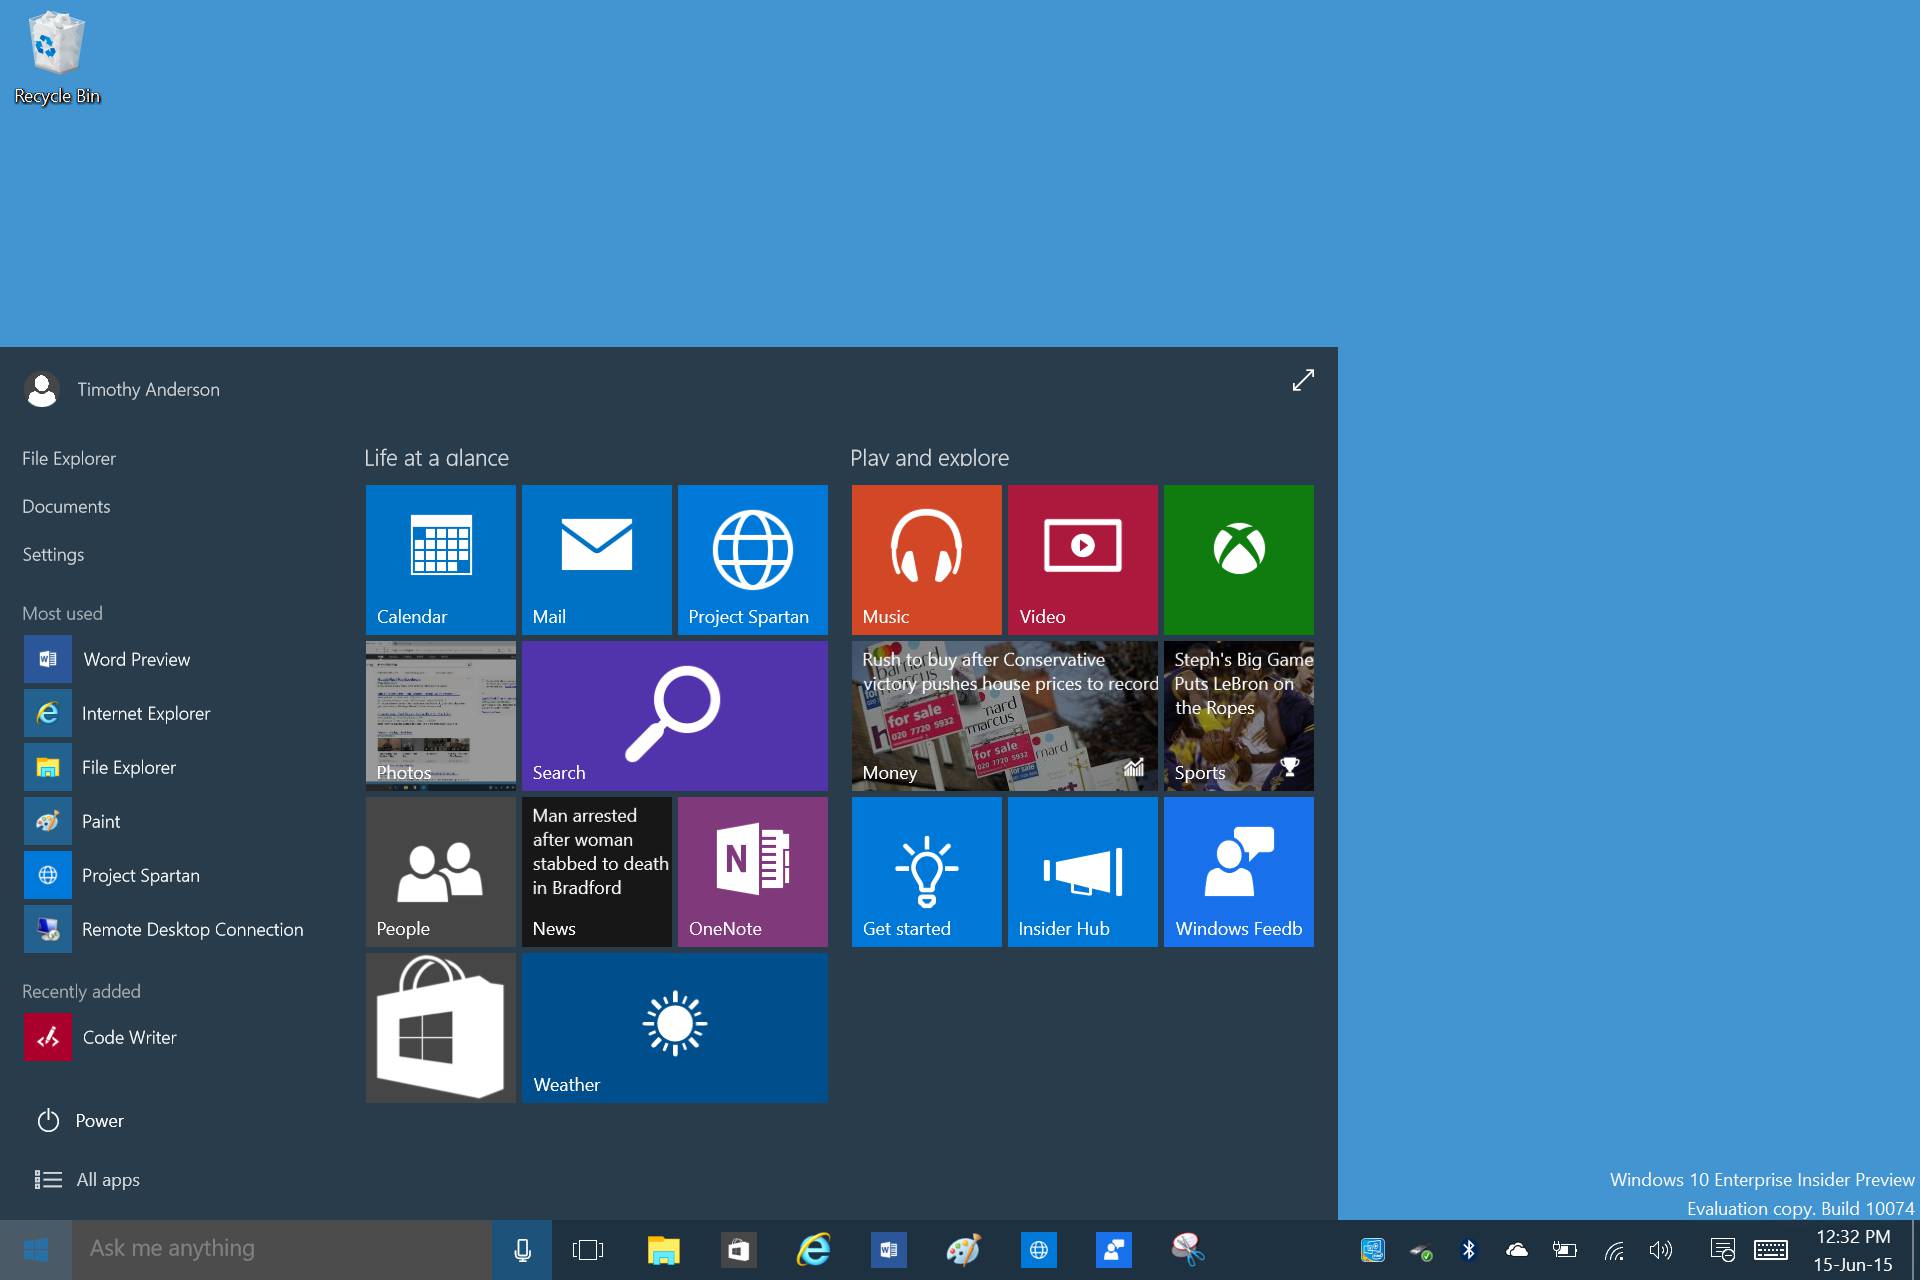
Task: Open the OneNote tile
Action: 751,870
